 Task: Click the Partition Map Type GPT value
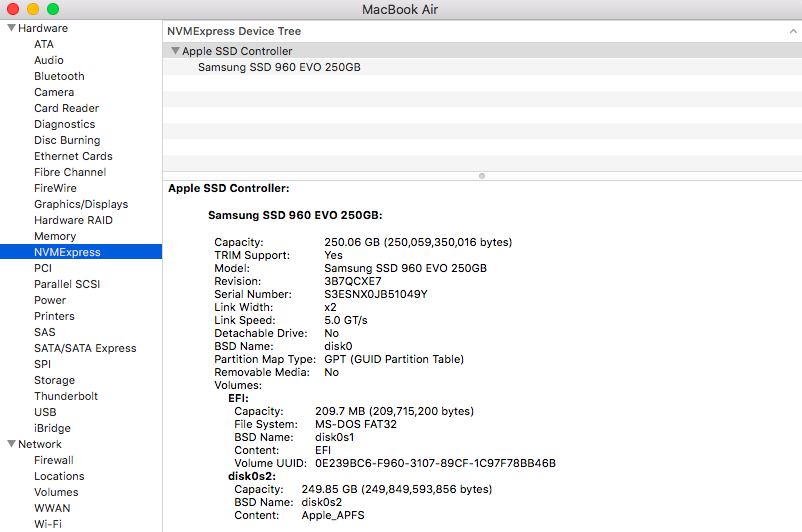click(x=394, y=359)
